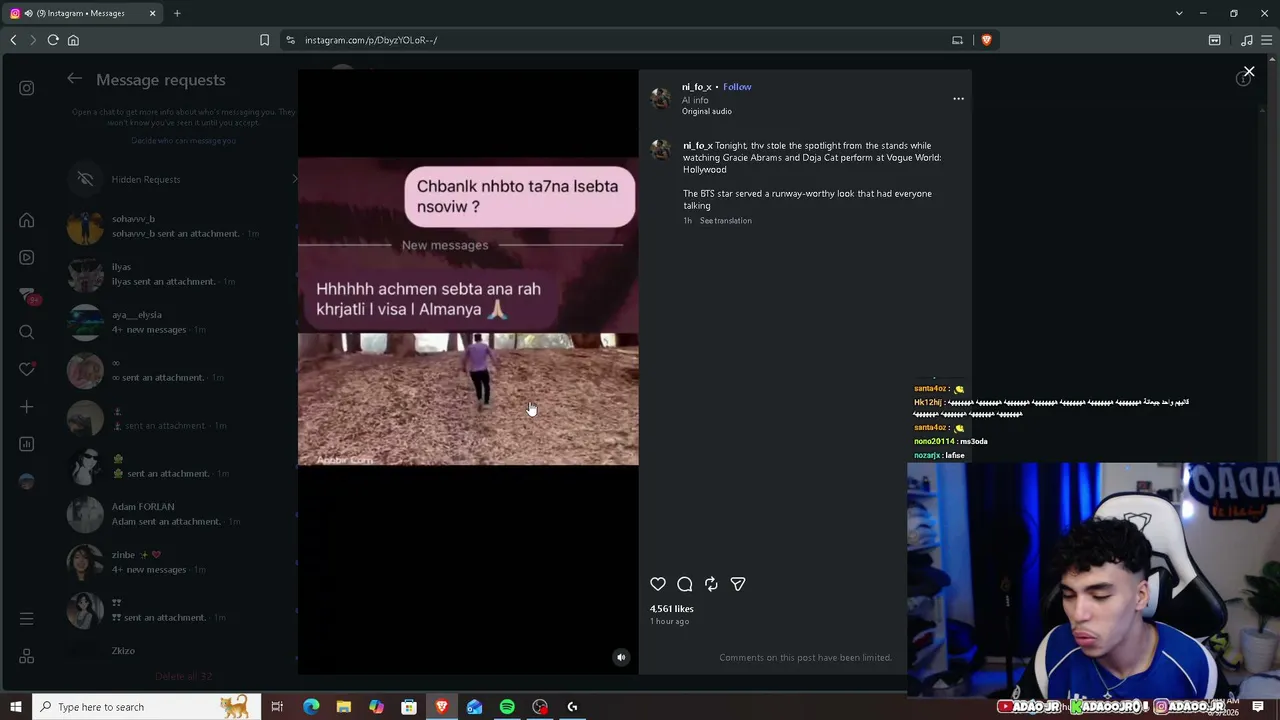
Task: Click the browser Forward button
Action: pos(32,40)
